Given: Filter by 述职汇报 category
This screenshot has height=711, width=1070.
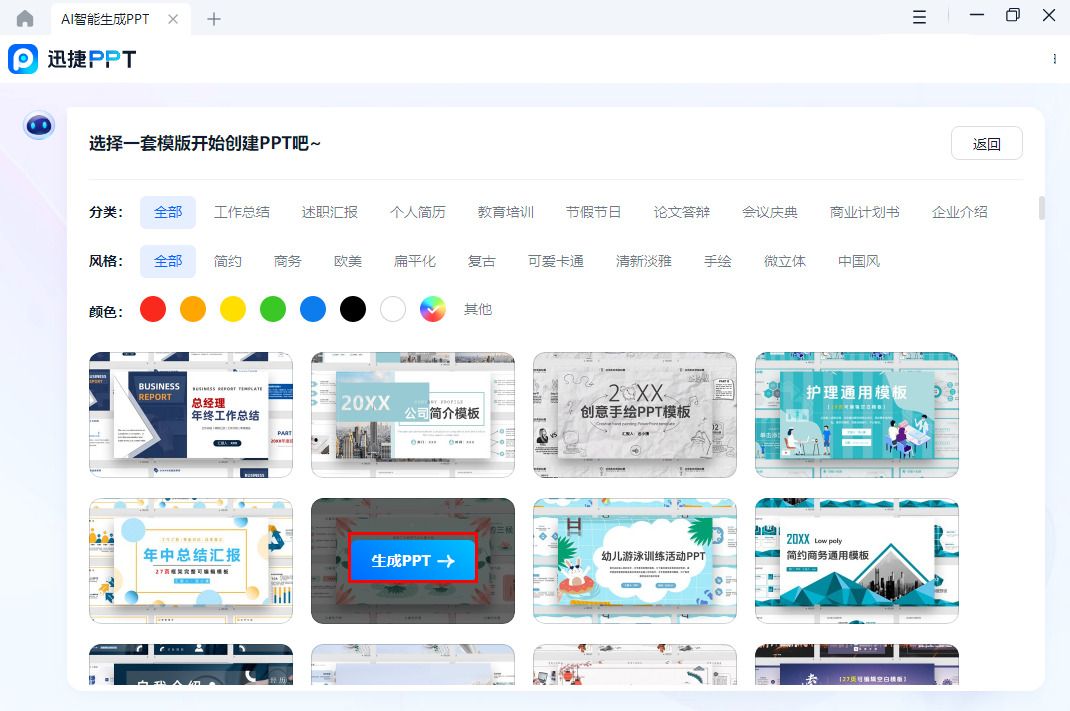Looking at the screenshot, I should pyautogui.click(x=330, y=212).
